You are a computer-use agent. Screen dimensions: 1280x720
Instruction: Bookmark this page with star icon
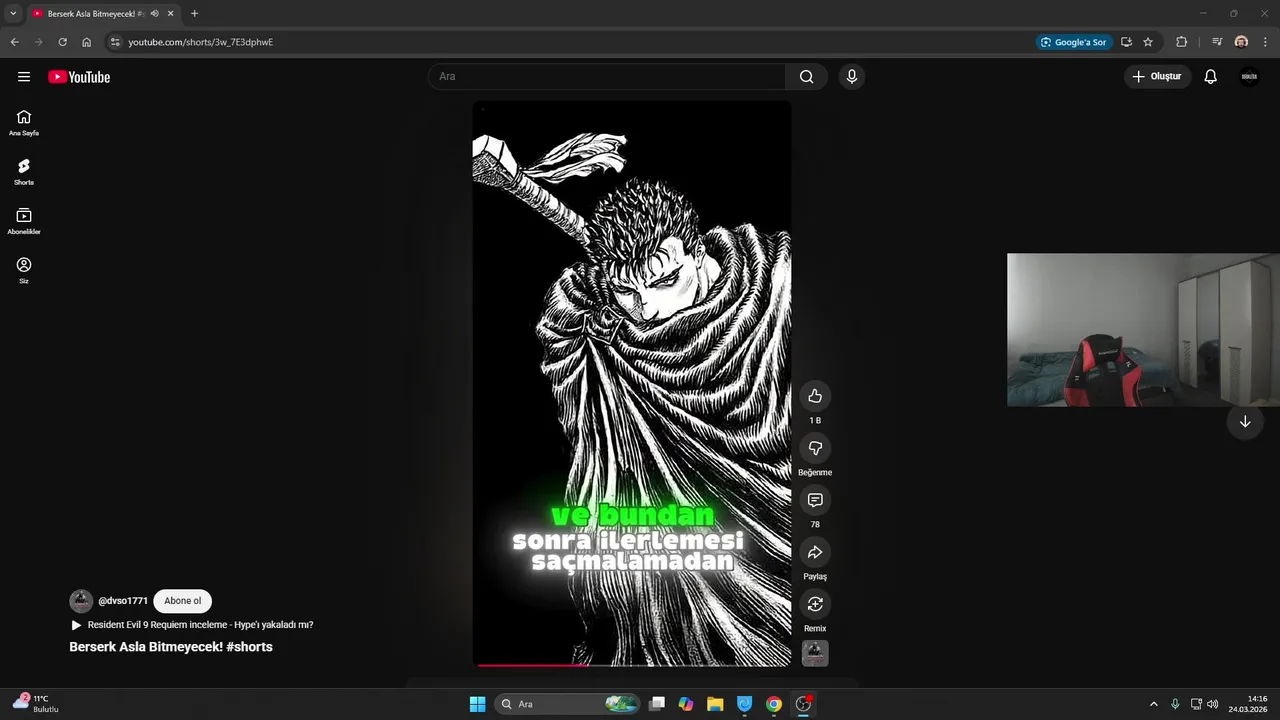tap(1148, 42)
